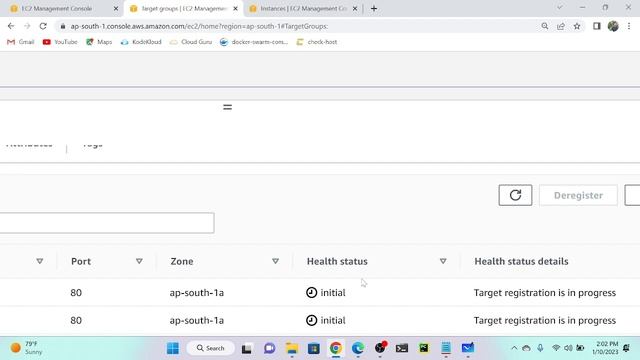The image size is (640, 360).
Task: Open the browser zoom search icon
Action: pos(545,26)
